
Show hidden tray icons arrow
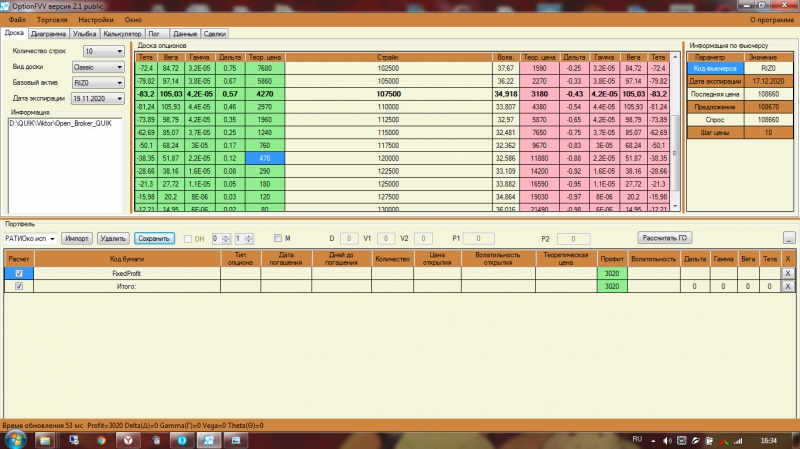coord(653,440)
